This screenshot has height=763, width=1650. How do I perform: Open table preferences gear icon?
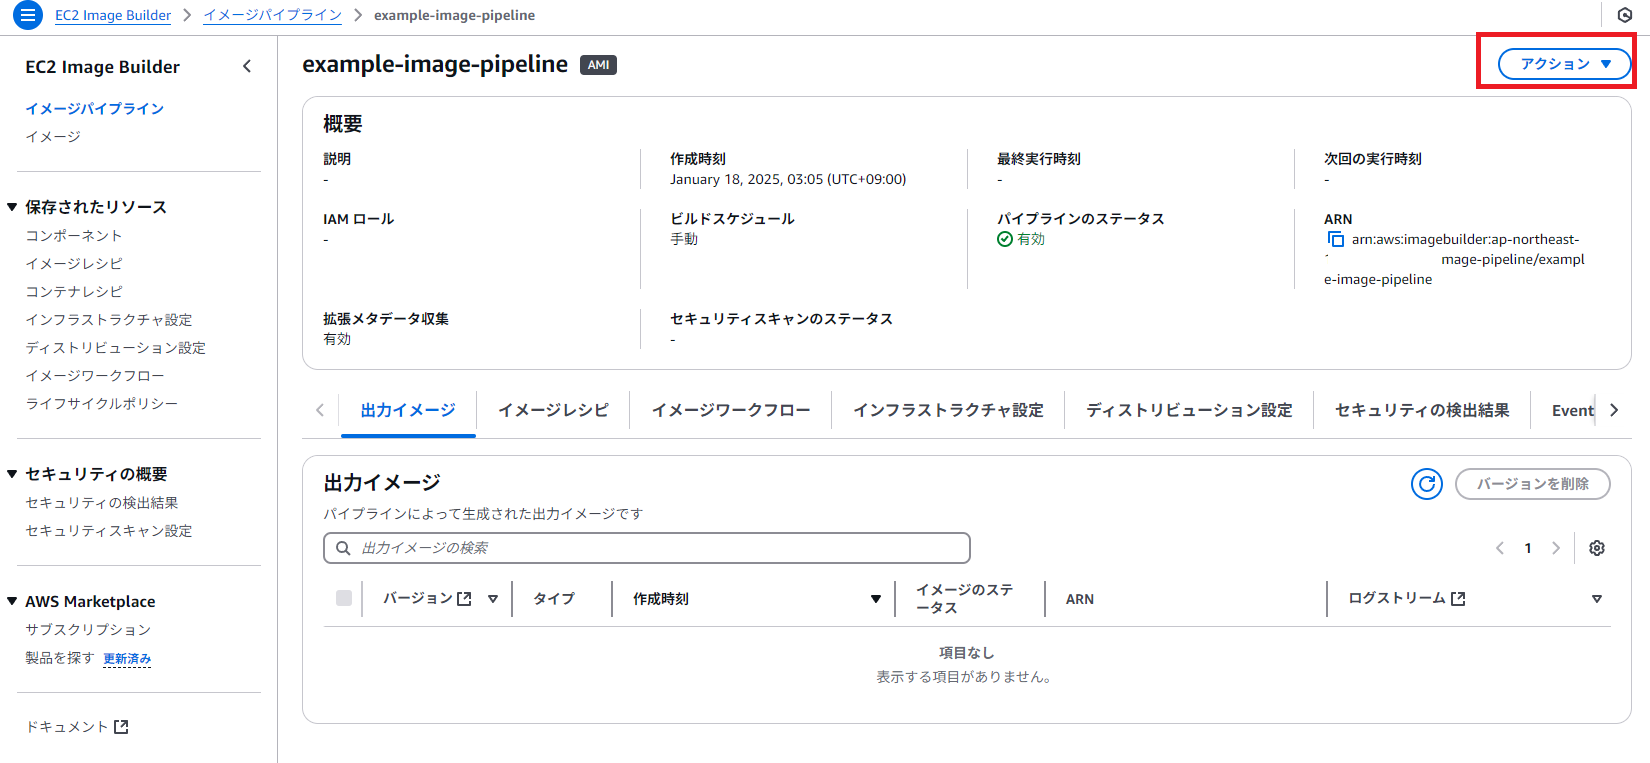pyautogui.click(x=1596, y=548)
